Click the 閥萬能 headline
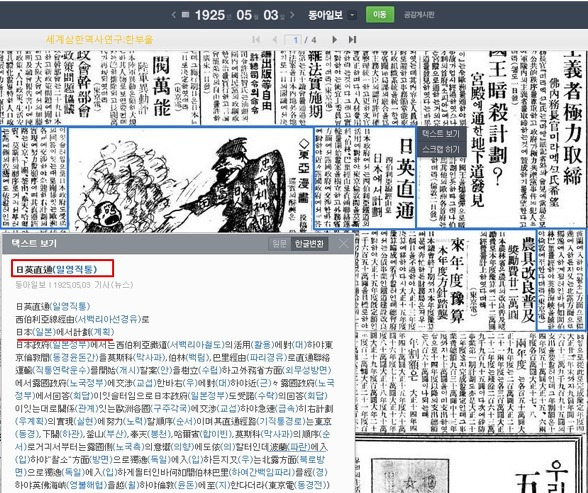 point(161,86)
